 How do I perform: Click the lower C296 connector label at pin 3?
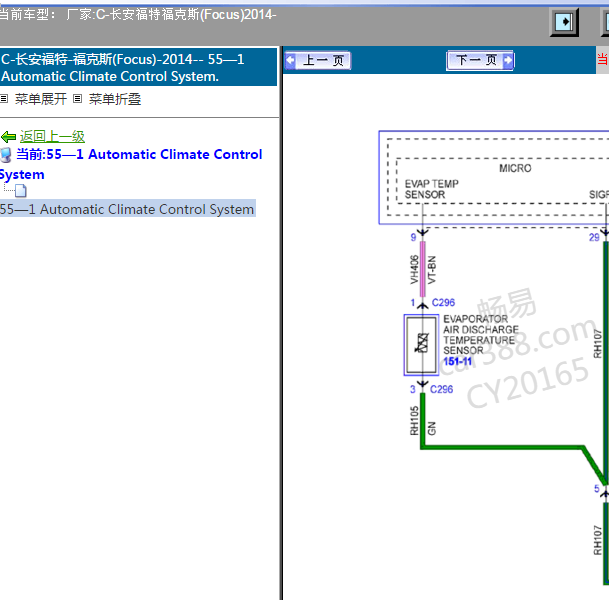442,389
